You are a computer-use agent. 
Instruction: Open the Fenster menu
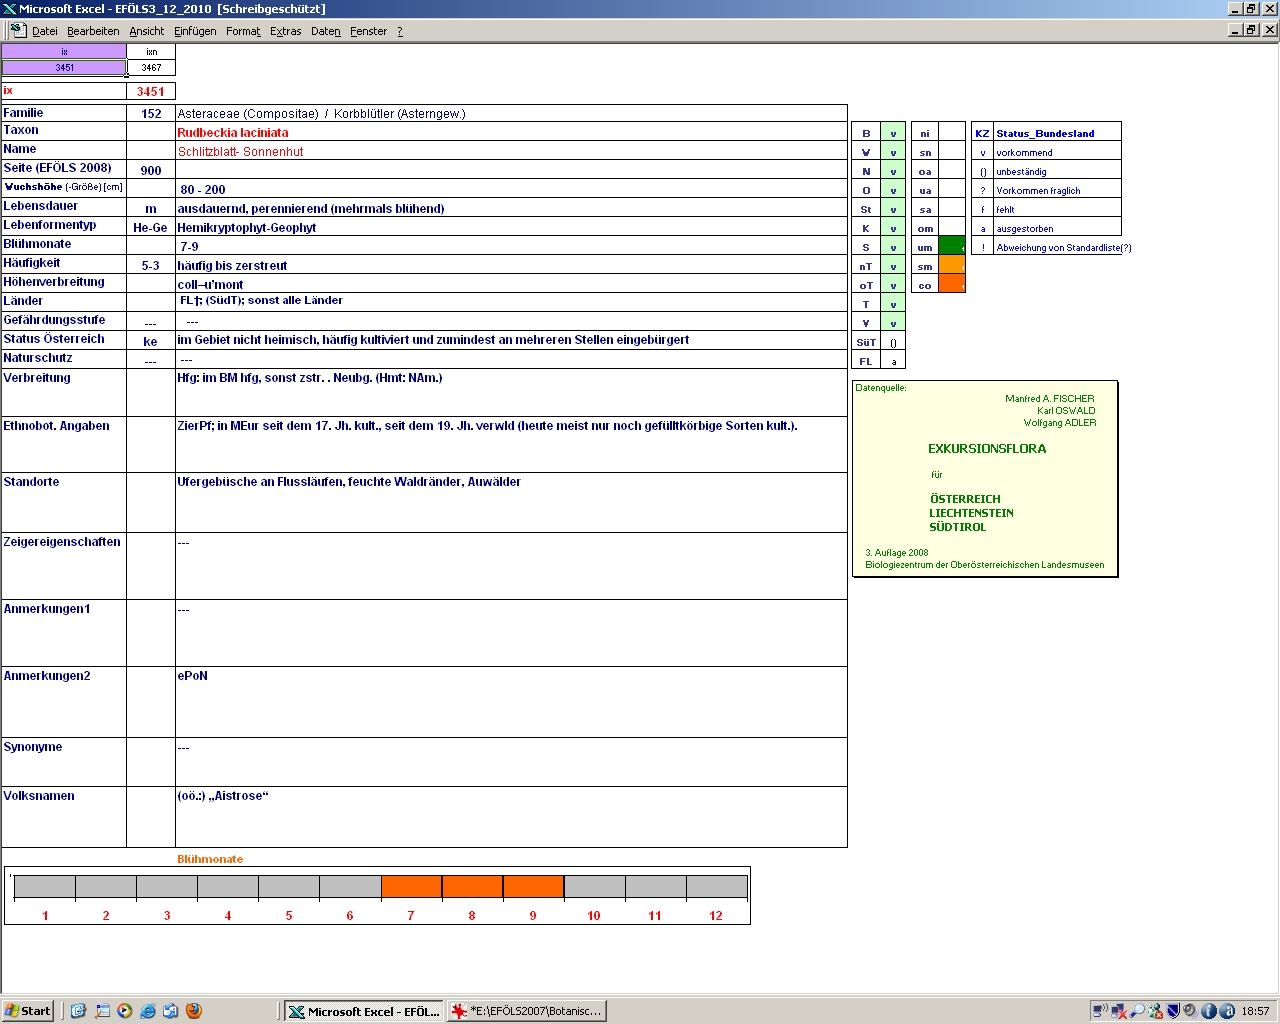tap(368, 31)
